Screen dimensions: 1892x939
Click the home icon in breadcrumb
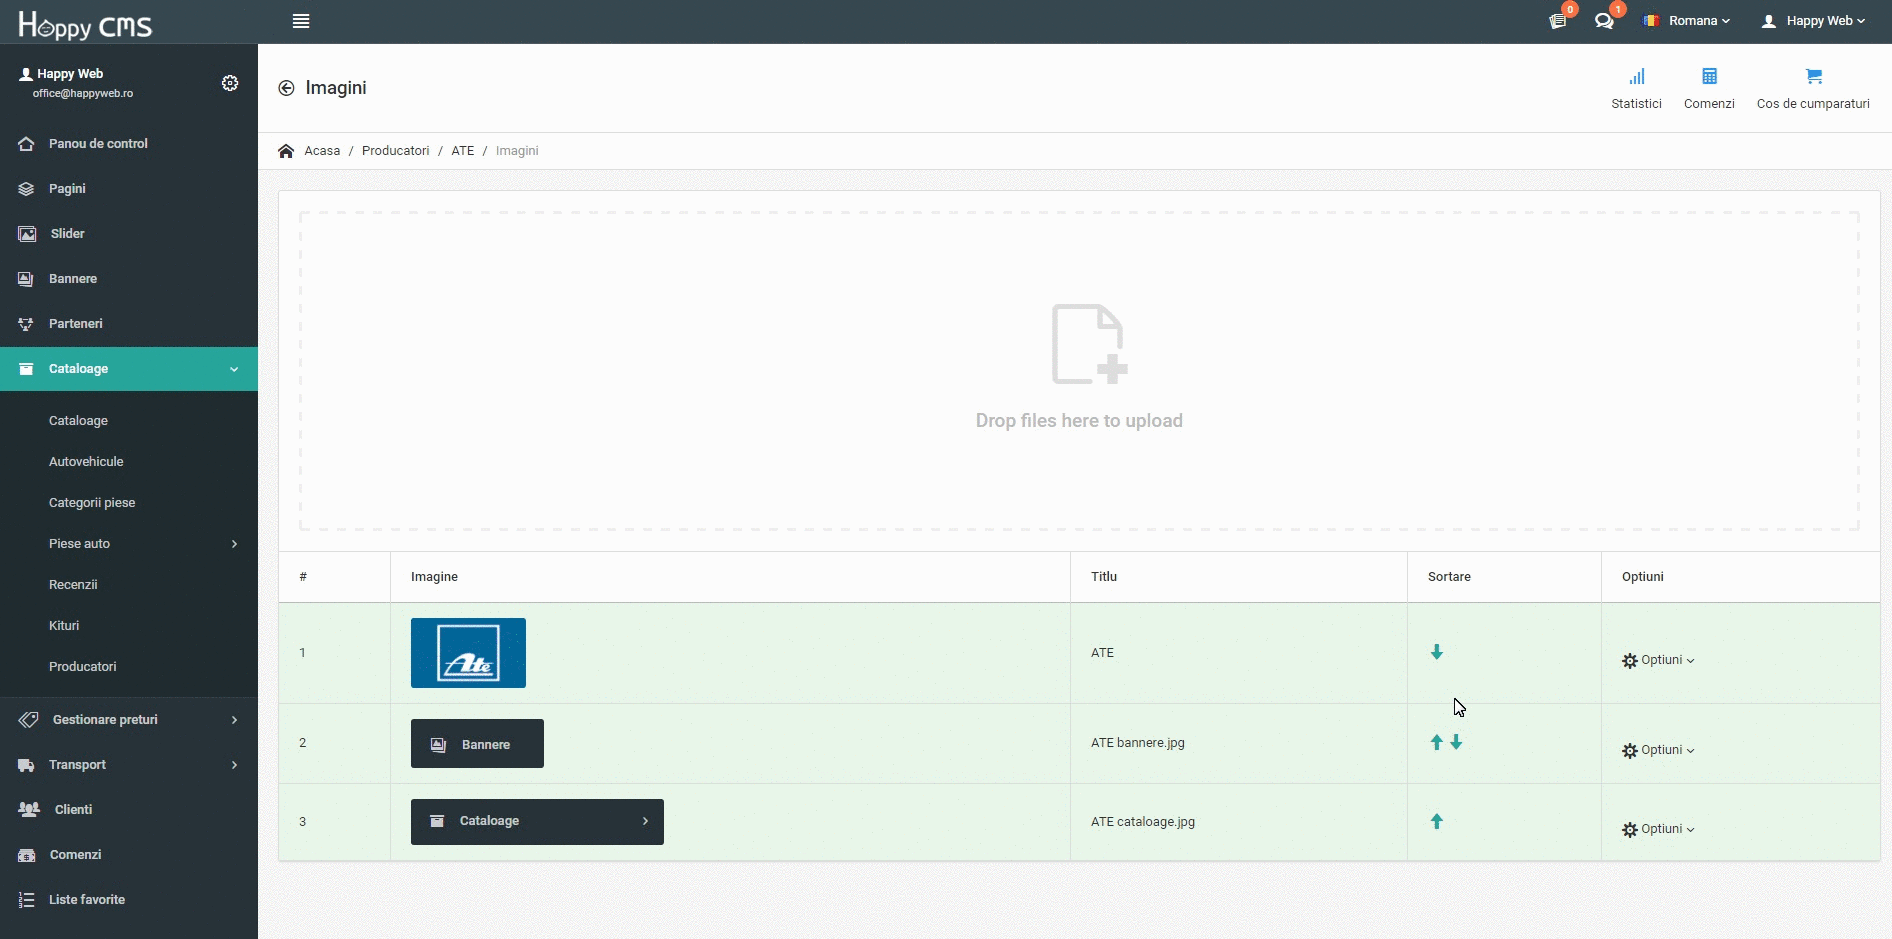coord(286,151)
